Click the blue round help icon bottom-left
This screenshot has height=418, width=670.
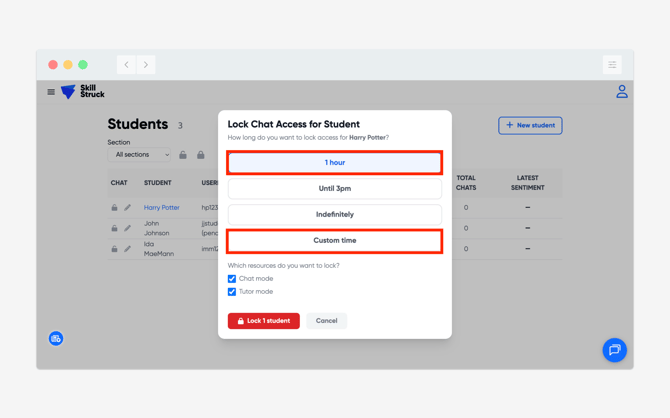click(56, 339)
